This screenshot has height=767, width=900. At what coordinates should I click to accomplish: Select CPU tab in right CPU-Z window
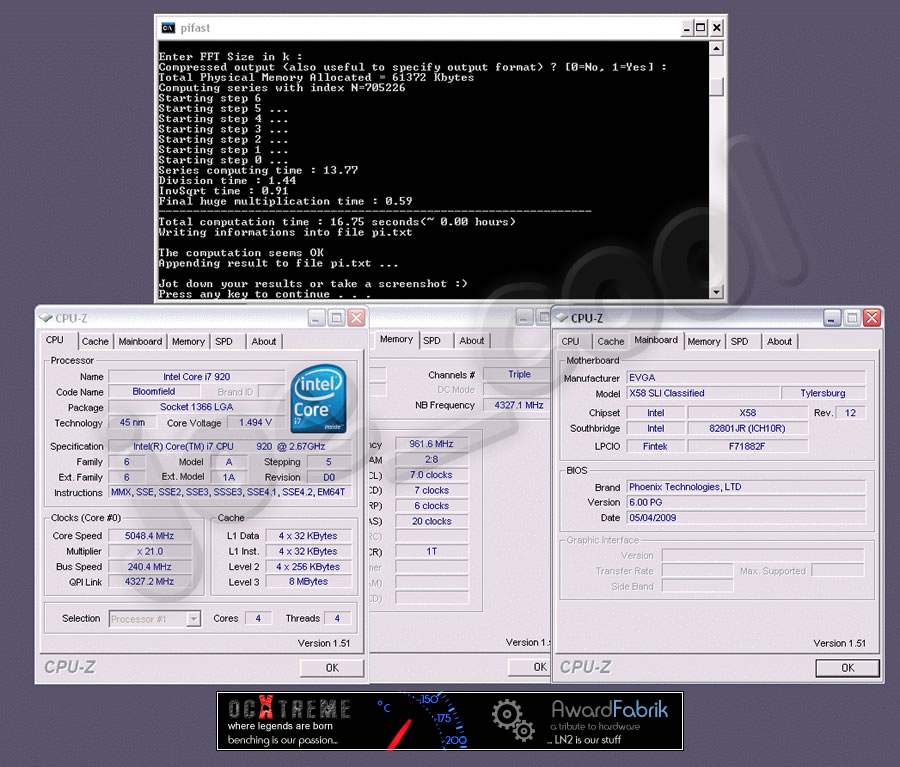pyautogui.click(x=571, y=341)
